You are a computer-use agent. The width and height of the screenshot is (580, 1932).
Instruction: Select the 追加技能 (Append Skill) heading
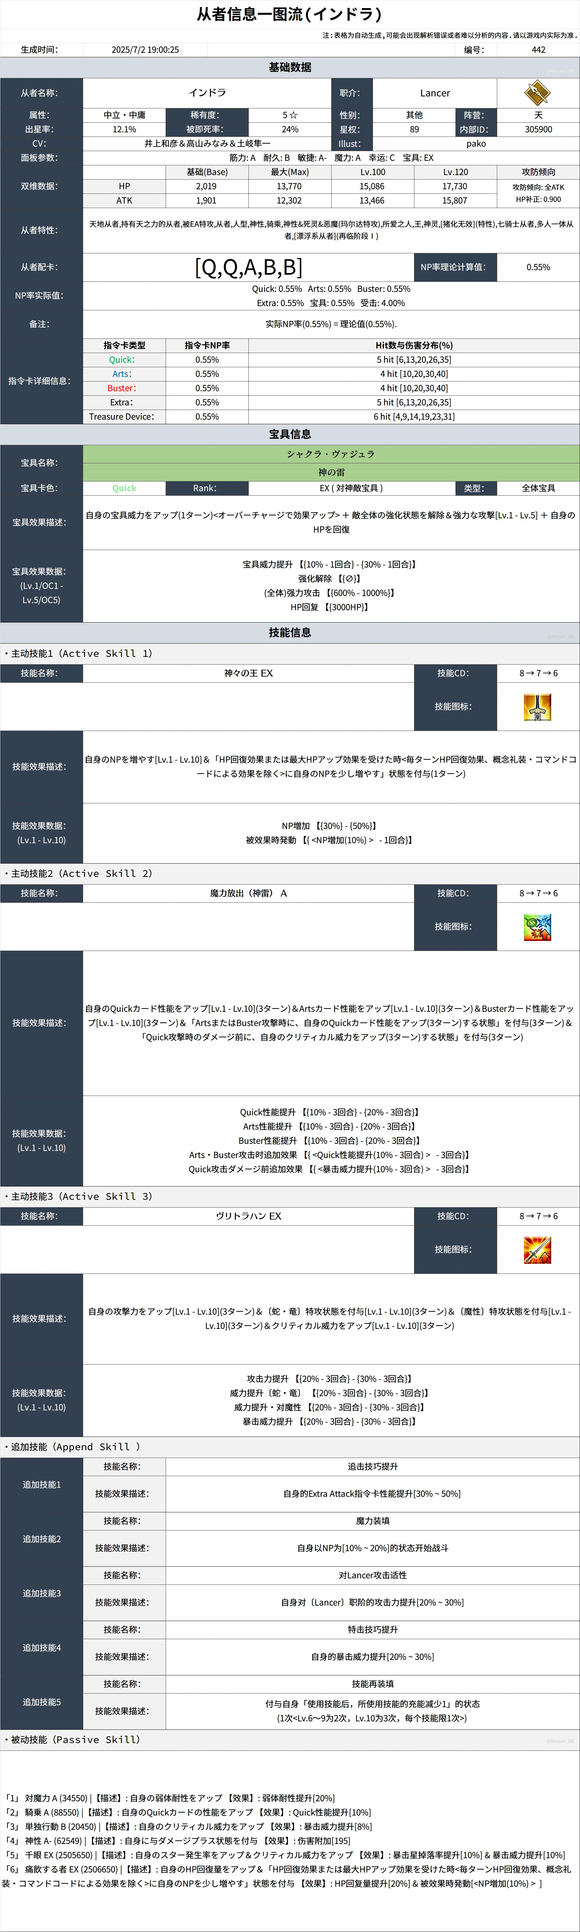tap(72, 1446)
